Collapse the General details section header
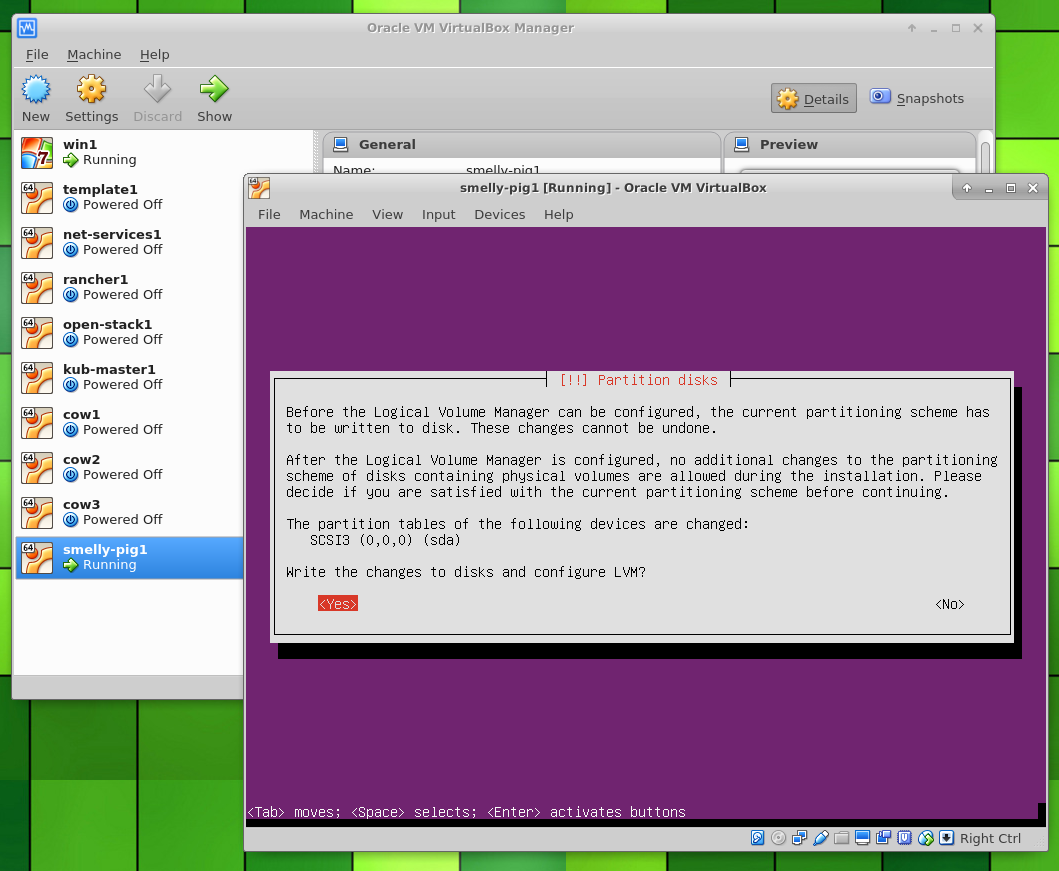 coord(521,144)
